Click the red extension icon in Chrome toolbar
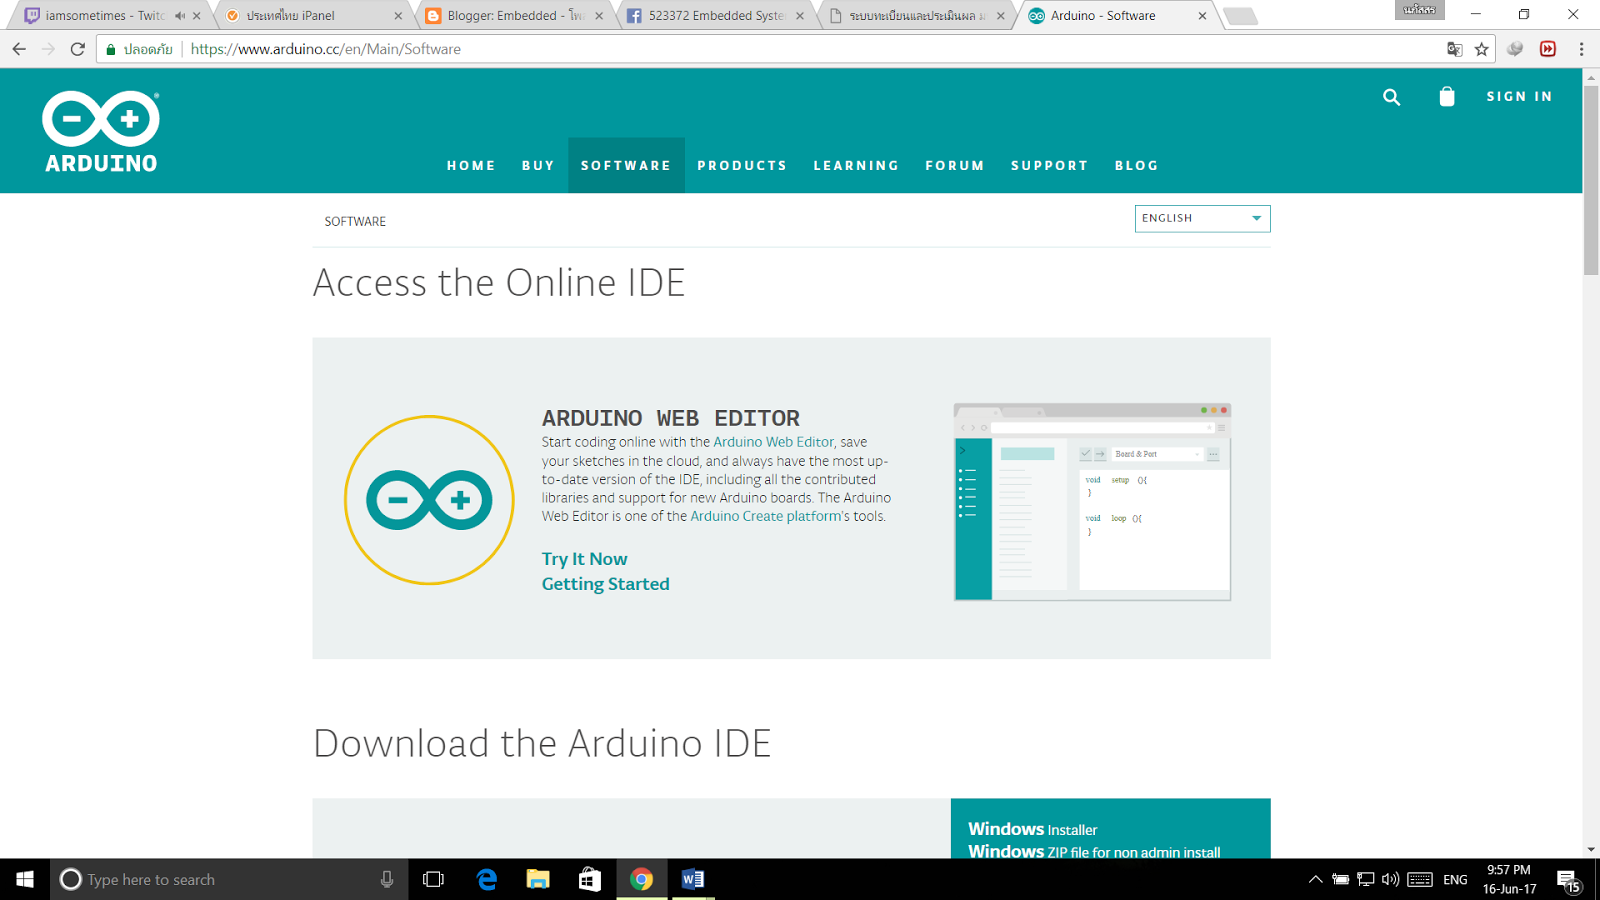This screenshot has height=900, width=1600. pos(1548,49)
